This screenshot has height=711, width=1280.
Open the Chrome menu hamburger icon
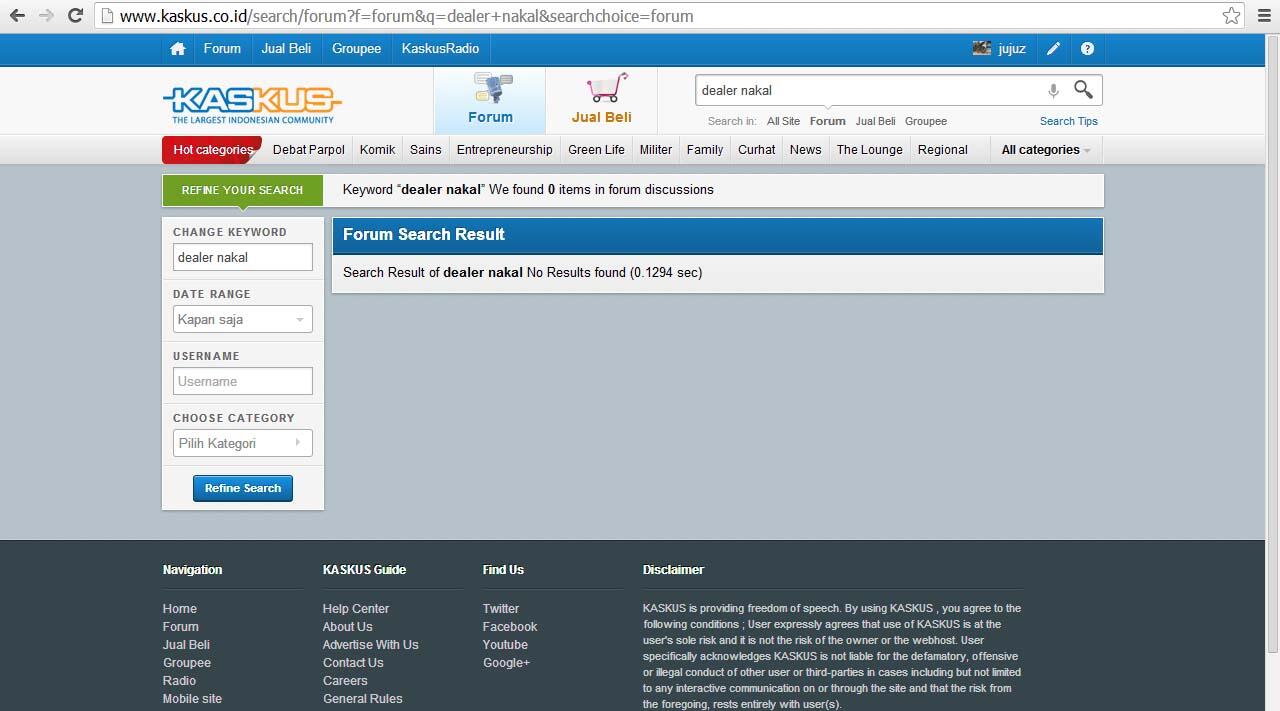(x=1264, y=15)
